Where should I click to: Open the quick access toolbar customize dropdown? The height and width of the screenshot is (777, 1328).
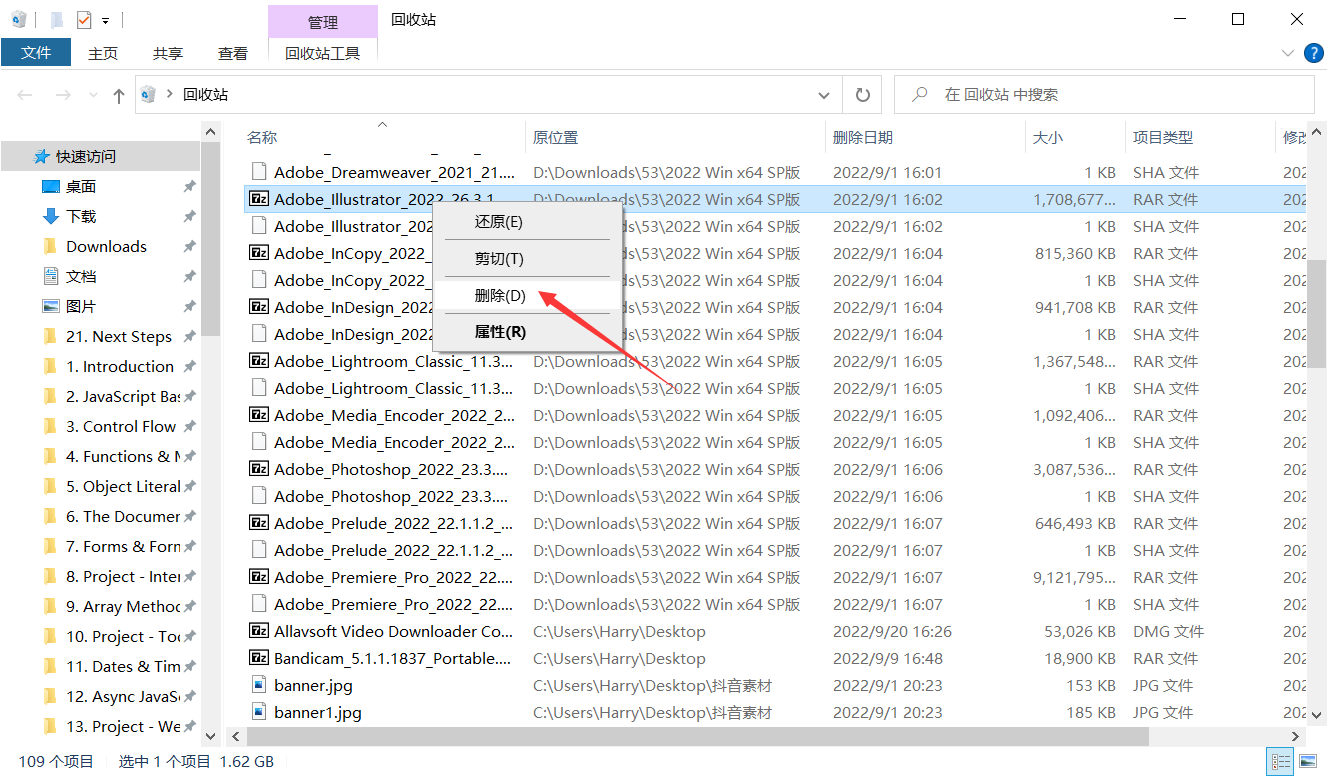pos(105,20)
